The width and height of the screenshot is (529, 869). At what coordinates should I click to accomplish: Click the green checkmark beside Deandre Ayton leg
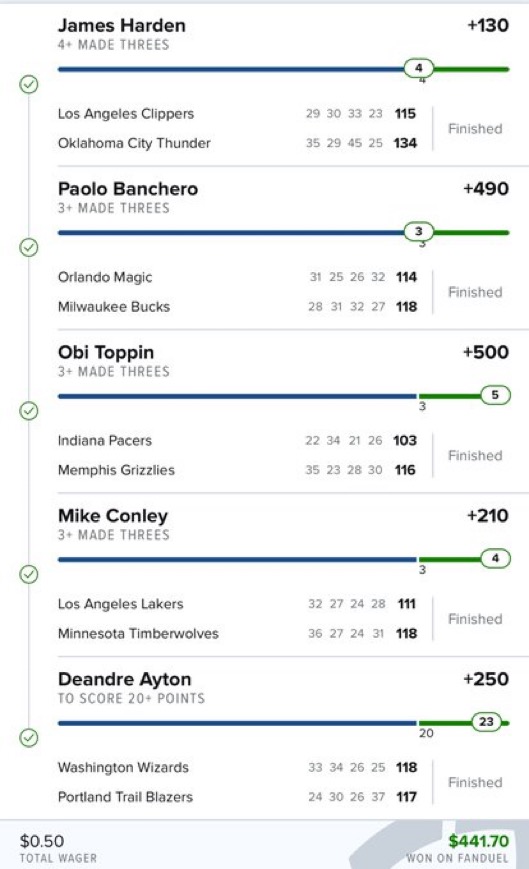click(x=29, y=738)
